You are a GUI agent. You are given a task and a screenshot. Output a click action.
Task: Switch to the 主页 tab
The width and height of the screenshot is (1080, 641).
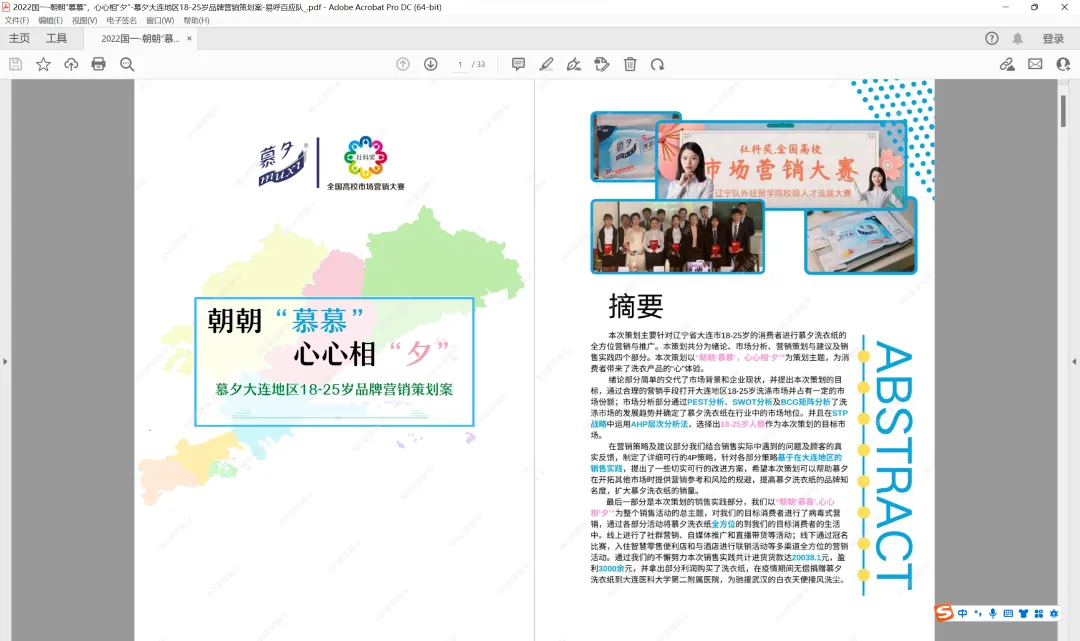[20, 38]
